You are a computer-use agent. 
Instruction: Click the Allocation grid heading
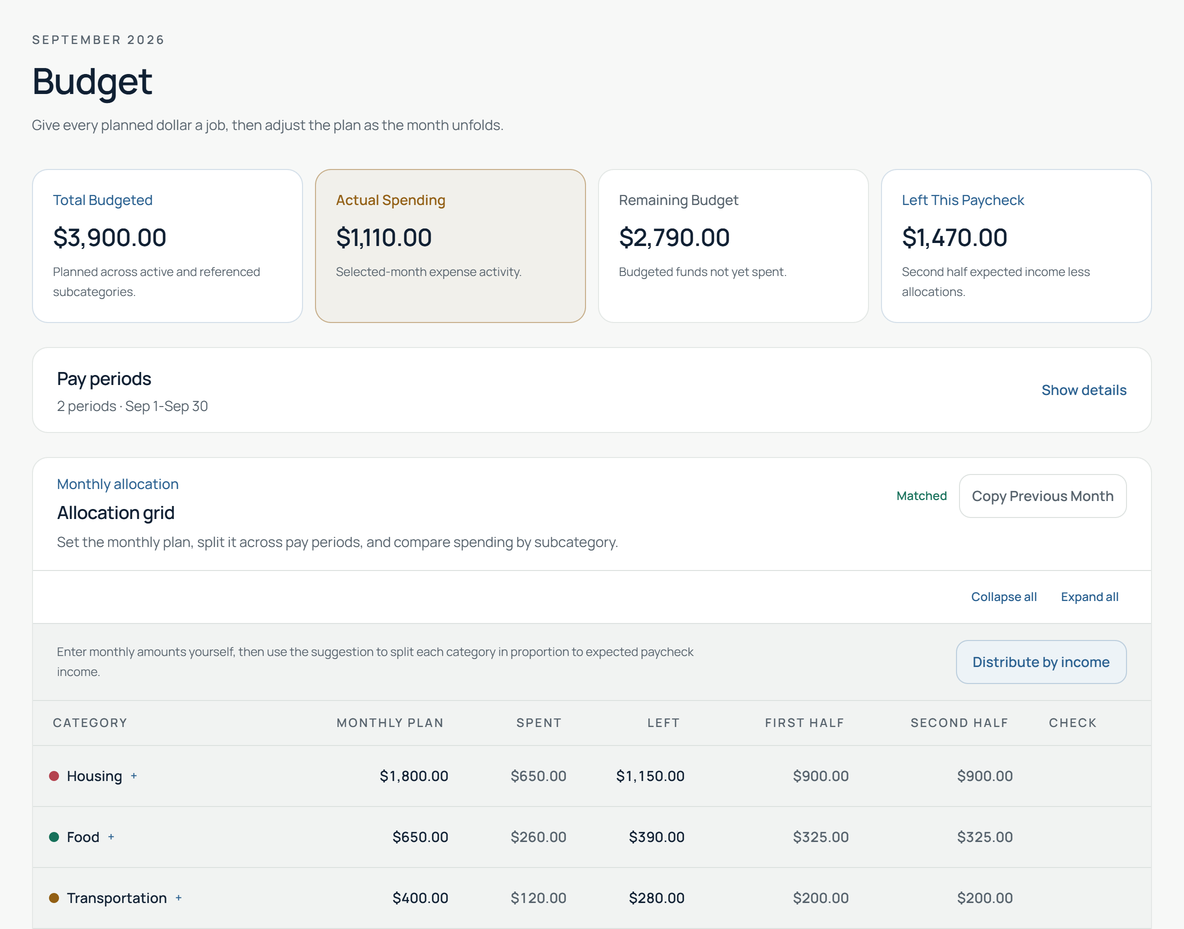click(116, 513)
